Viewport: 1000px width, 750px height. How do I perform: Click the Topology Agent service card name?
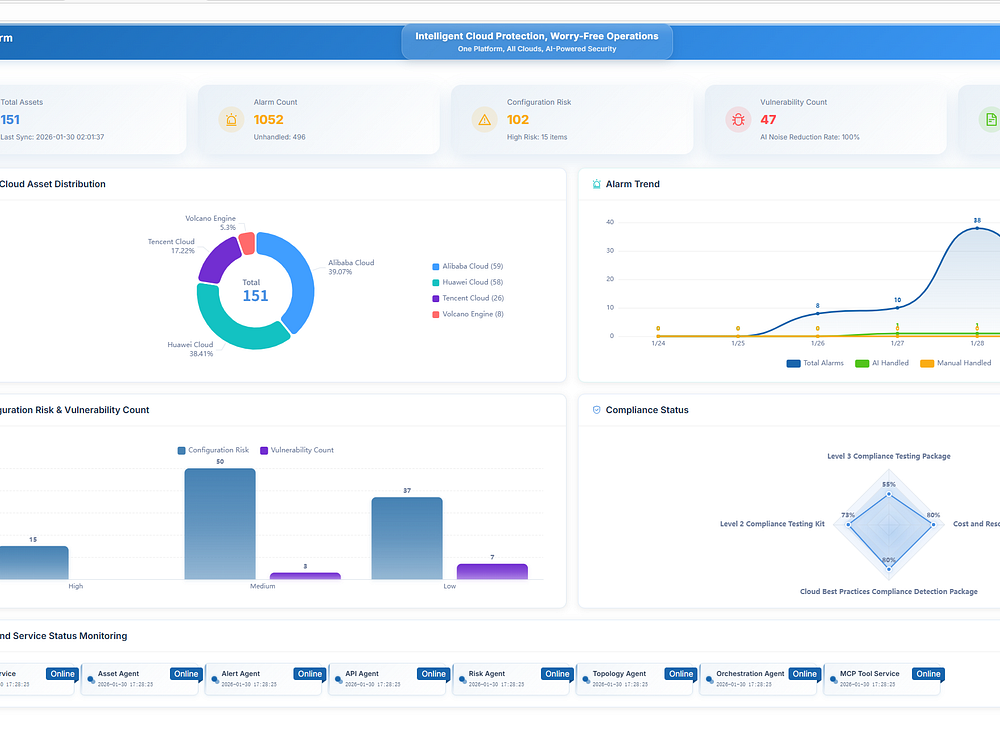[x=619, y=673]
